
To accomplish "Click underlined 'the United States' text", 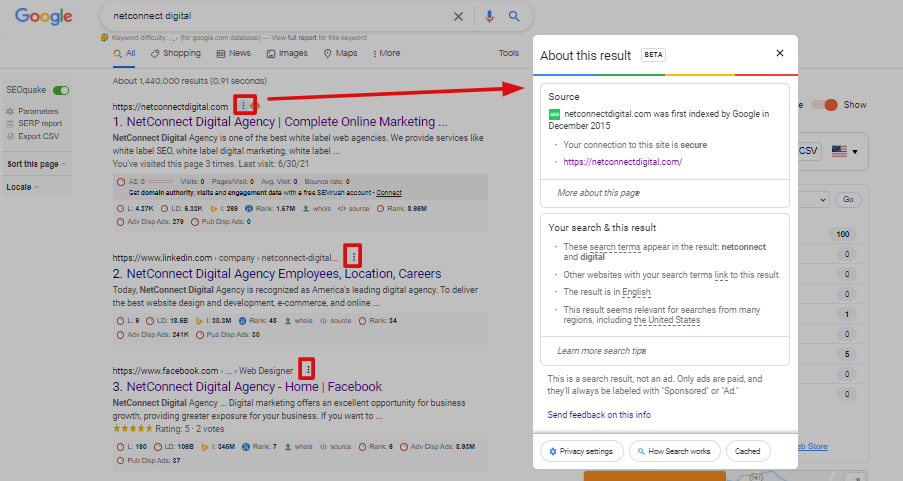I will [x=667, y=320].
